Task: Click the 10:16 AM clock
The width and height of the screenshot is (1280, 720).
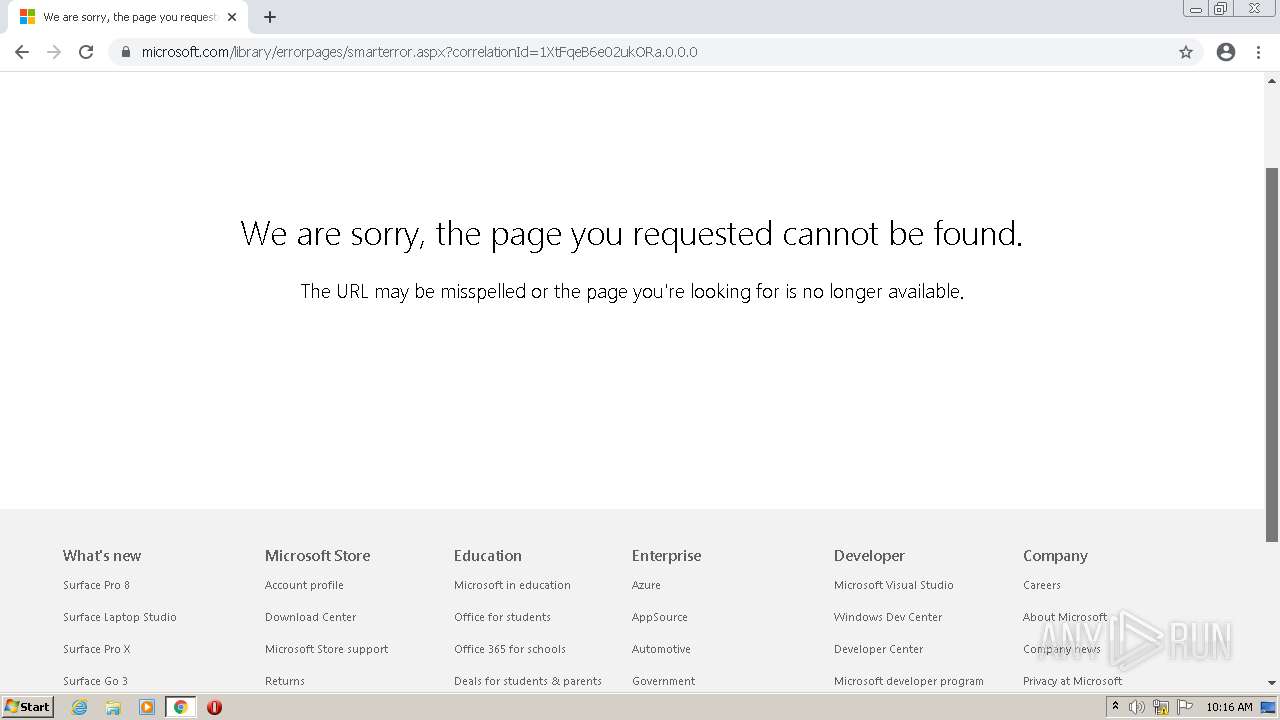Action: point(1229,707)
